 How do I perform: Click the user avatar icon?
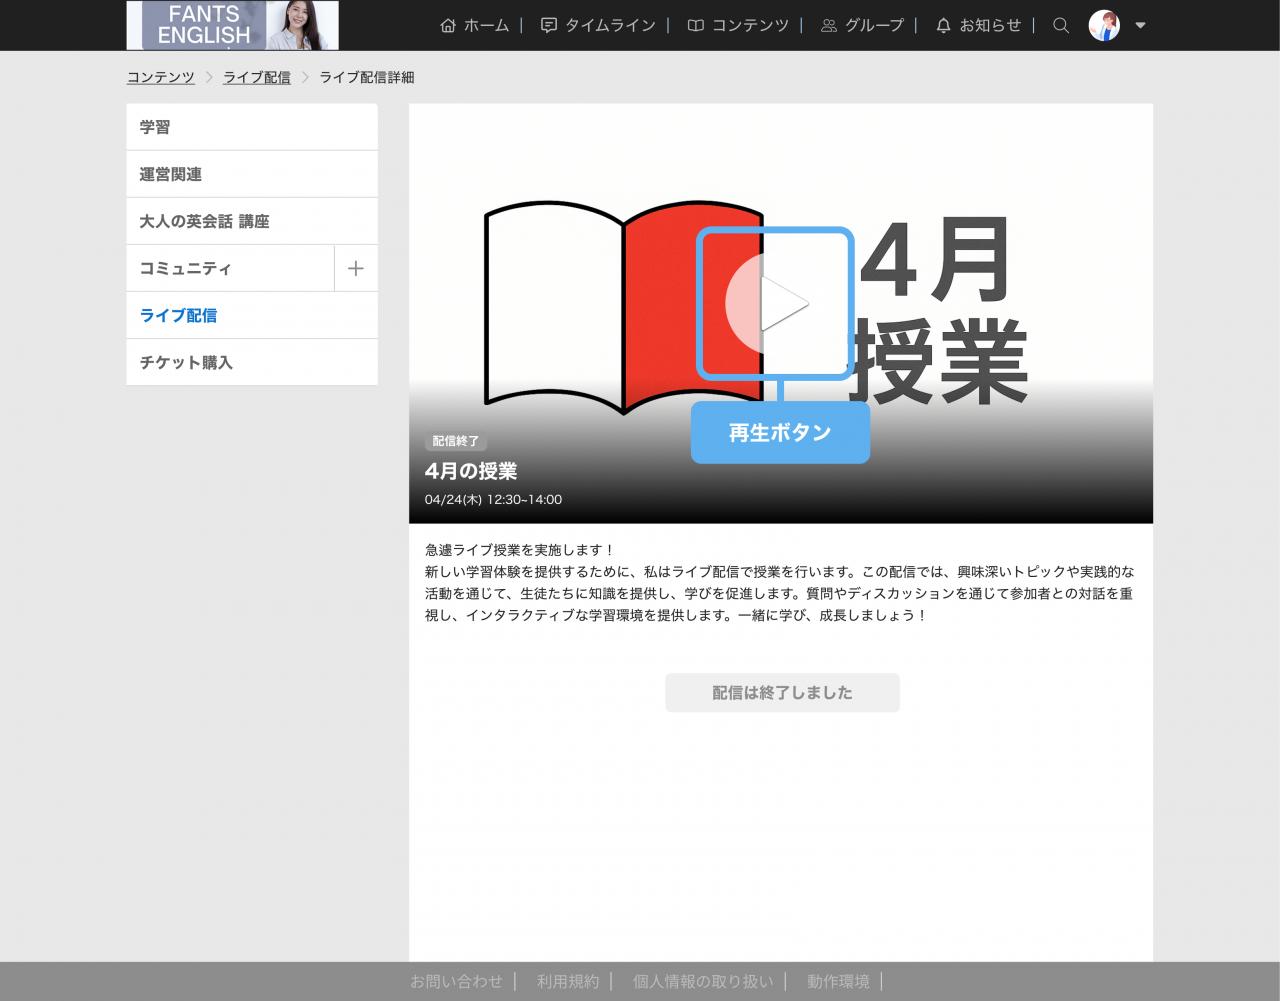1104,25
